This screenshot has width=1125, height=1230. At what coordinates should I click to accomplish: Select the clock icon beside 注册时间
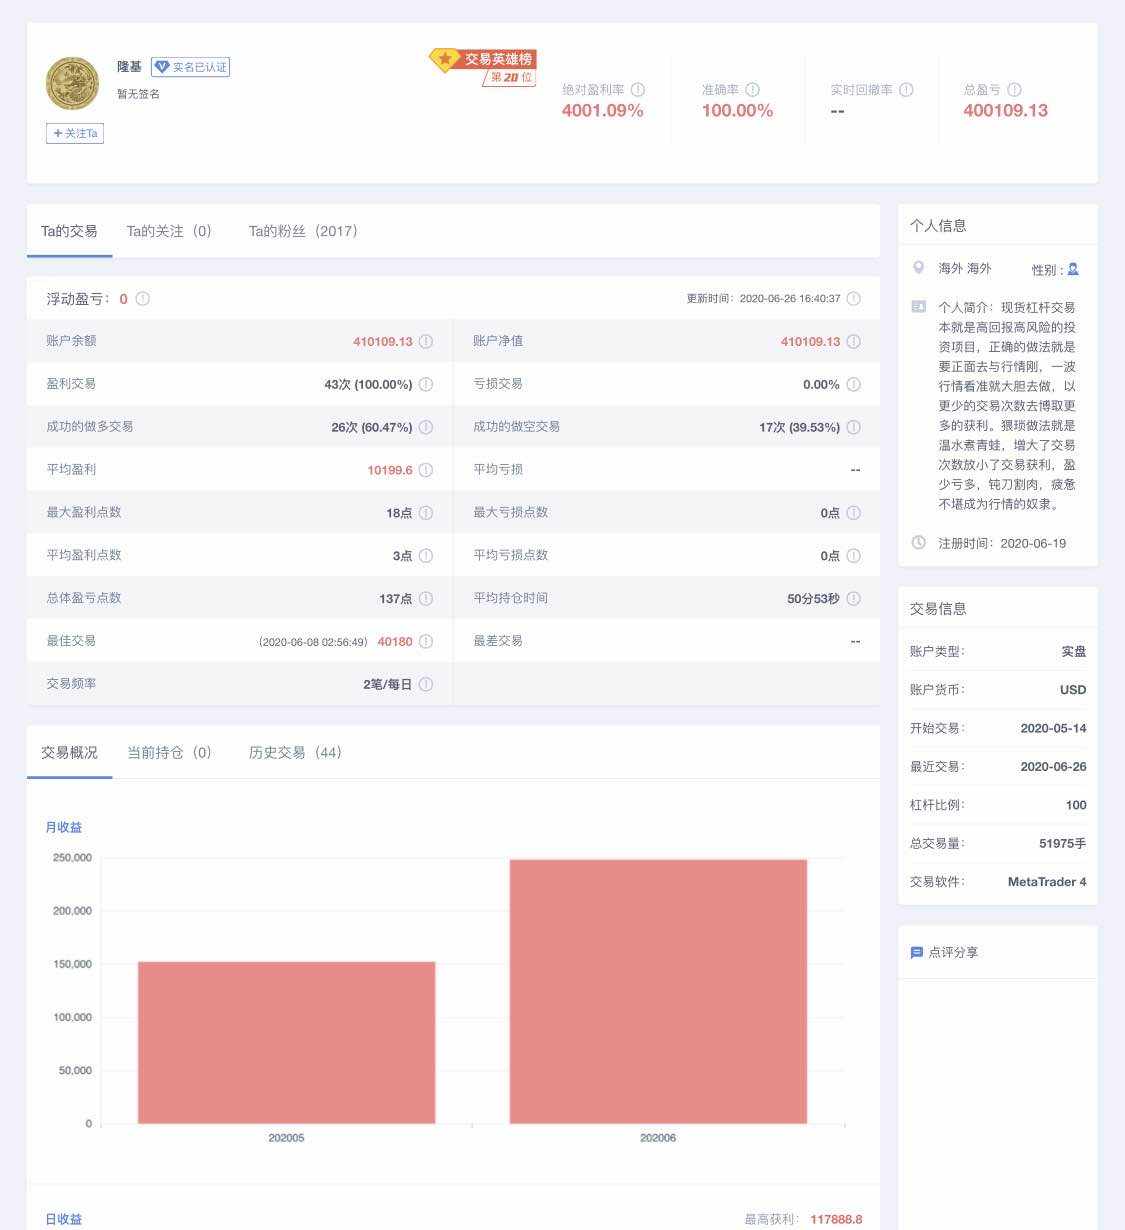click(919, 543)
